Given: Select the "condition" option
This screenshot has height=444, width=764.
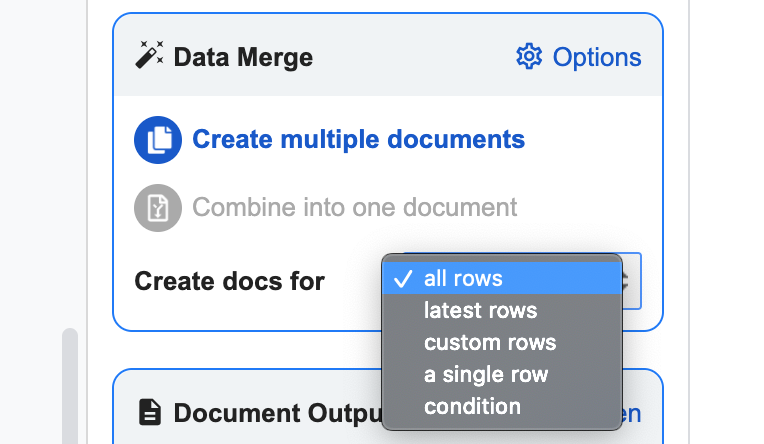Looking at the screenshot, I should (472, 407).
